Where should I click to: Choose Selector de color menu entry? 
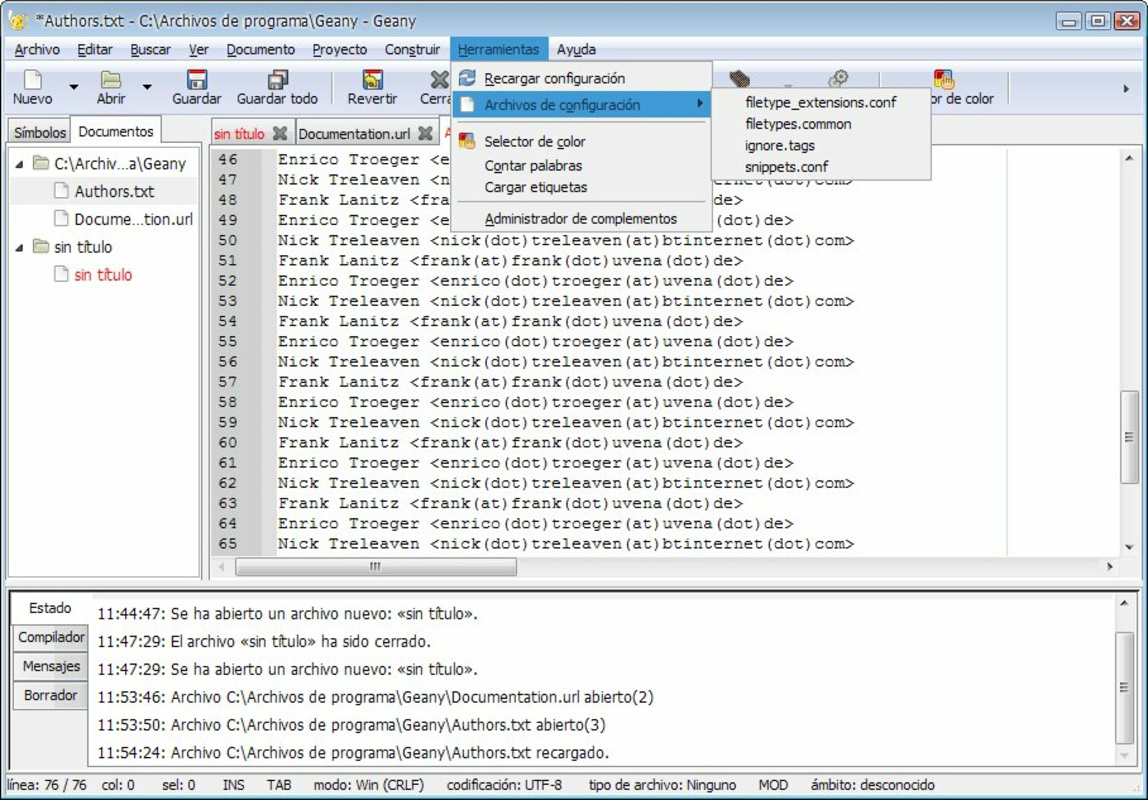581,141
